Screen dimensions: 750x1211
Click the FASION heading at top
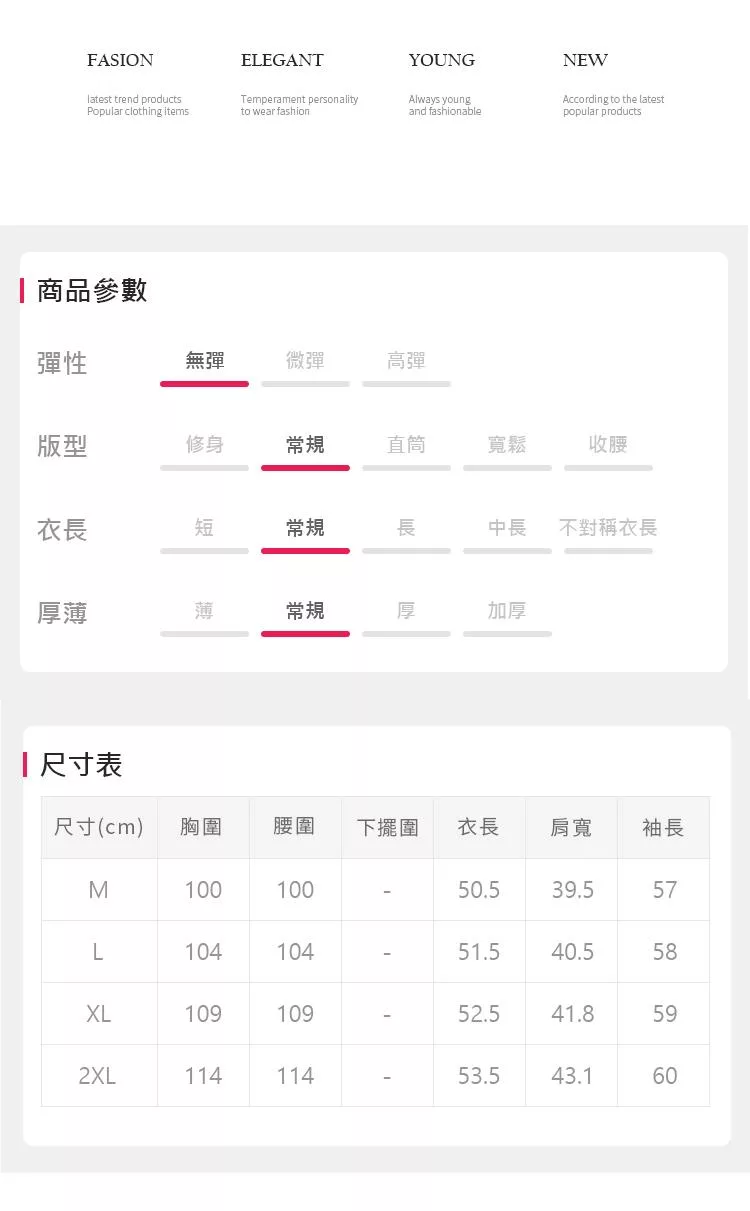120,60
